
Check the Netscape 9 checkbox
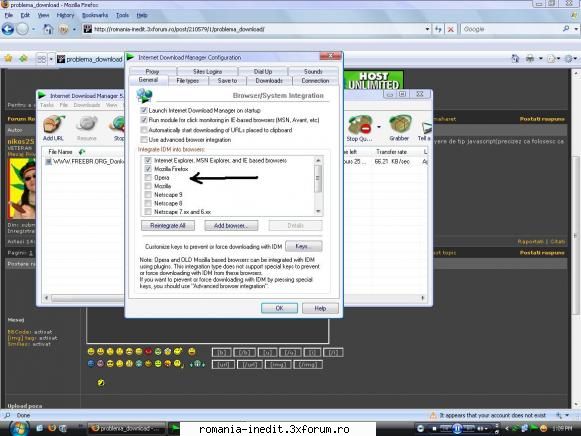pyautogui.click(x=148, y=194)
